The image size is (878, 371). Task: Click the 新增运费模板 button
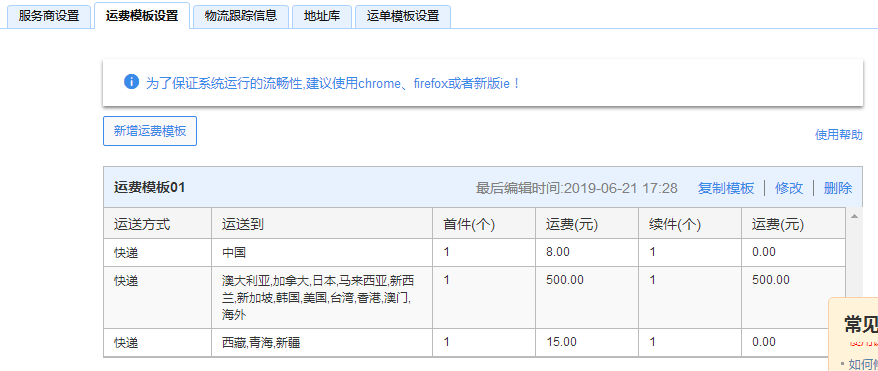click(x=150, y=131)
